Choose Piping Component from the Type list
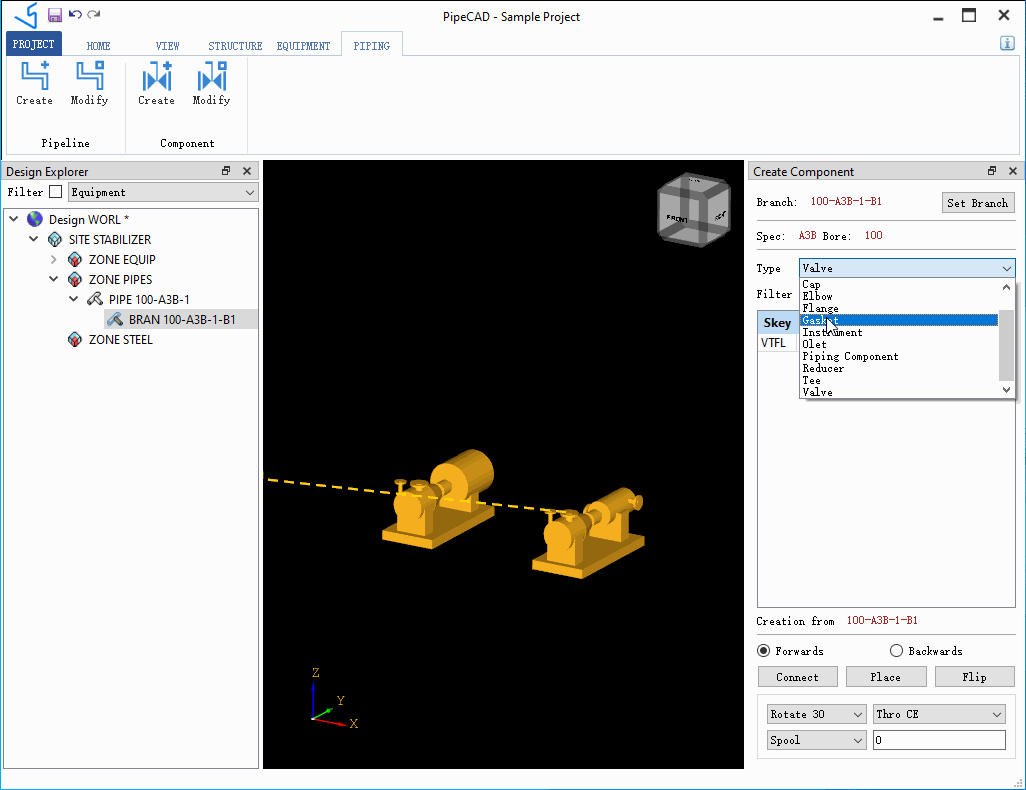The image size is (1026, 790). [899, 357]
